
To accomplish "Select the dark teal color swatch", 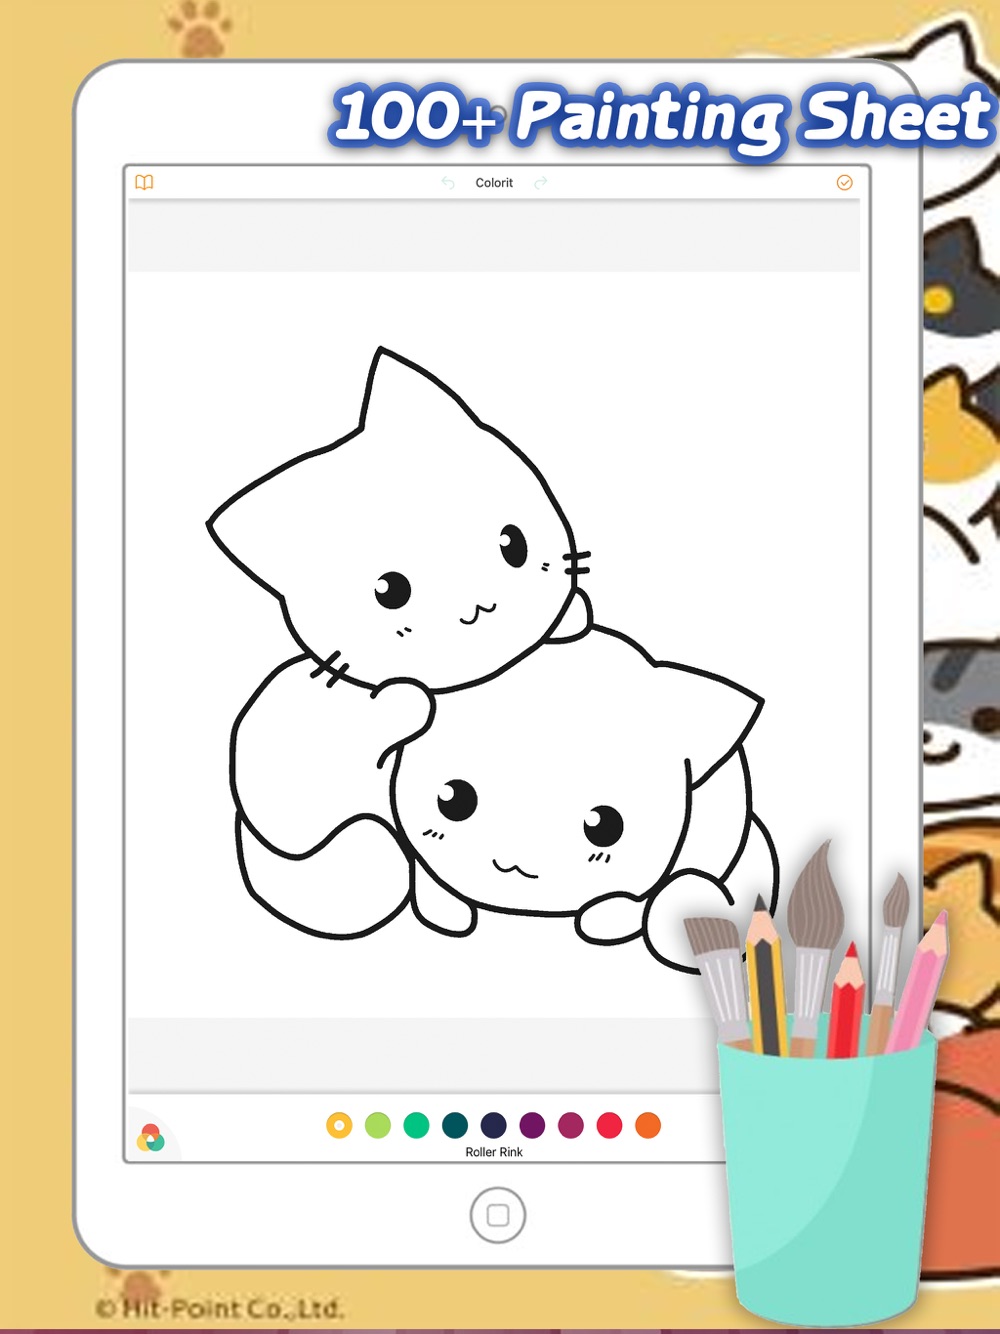I will click(455, 1125).
